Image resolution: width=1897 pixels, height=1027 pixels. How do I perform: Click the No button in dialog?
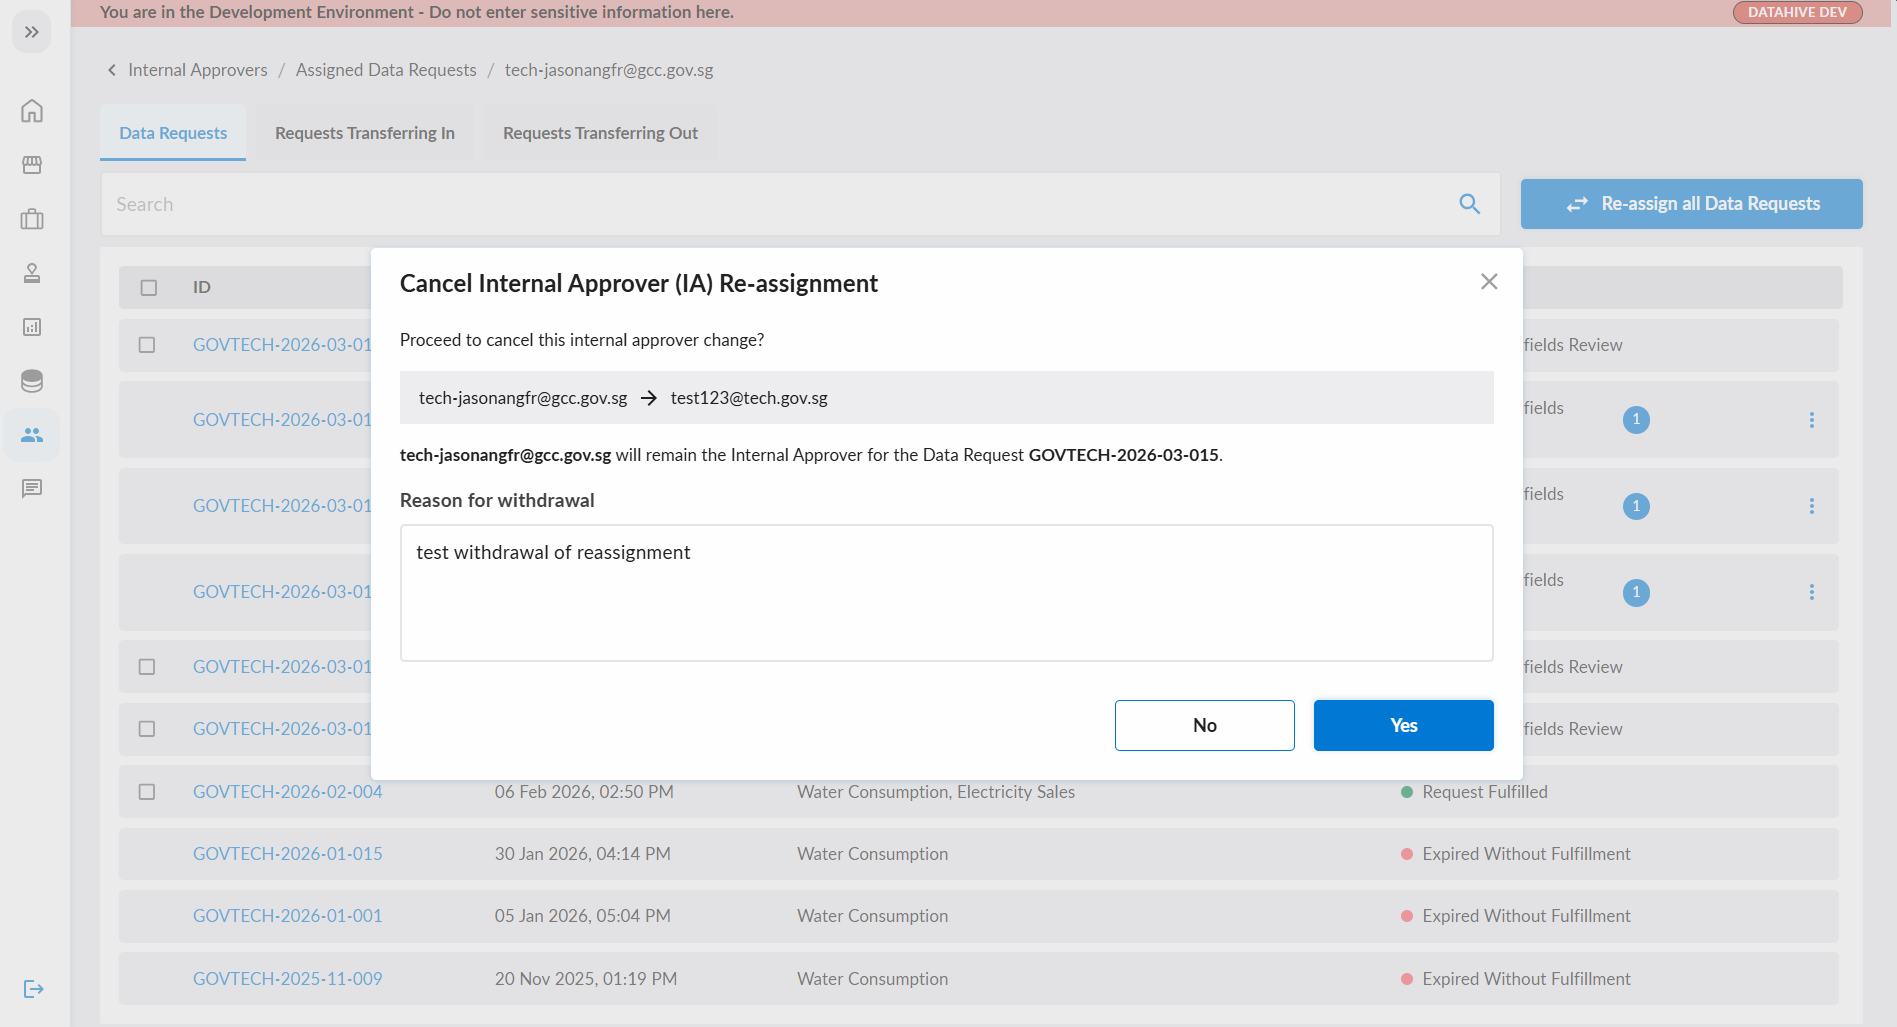coord(1205,725)
